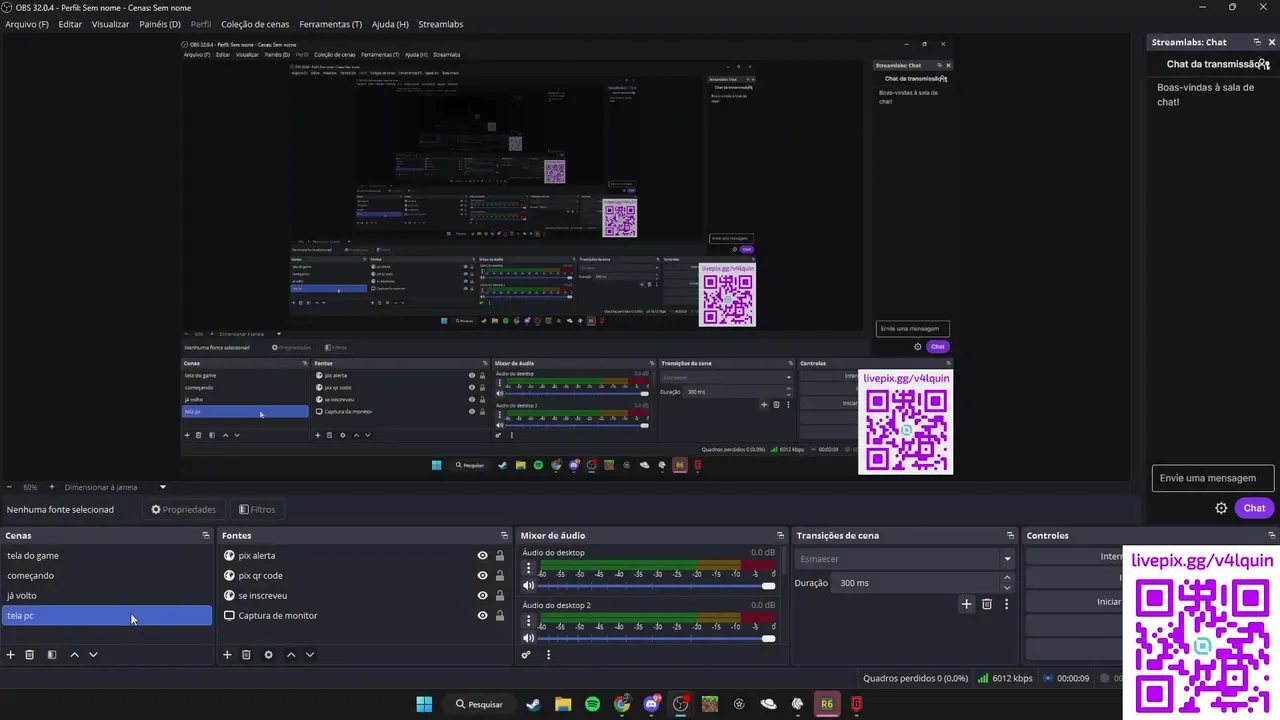This screenshot has height=720, width=1280.
Task: Hide the pix alerta source
Action: coord(482,556)
